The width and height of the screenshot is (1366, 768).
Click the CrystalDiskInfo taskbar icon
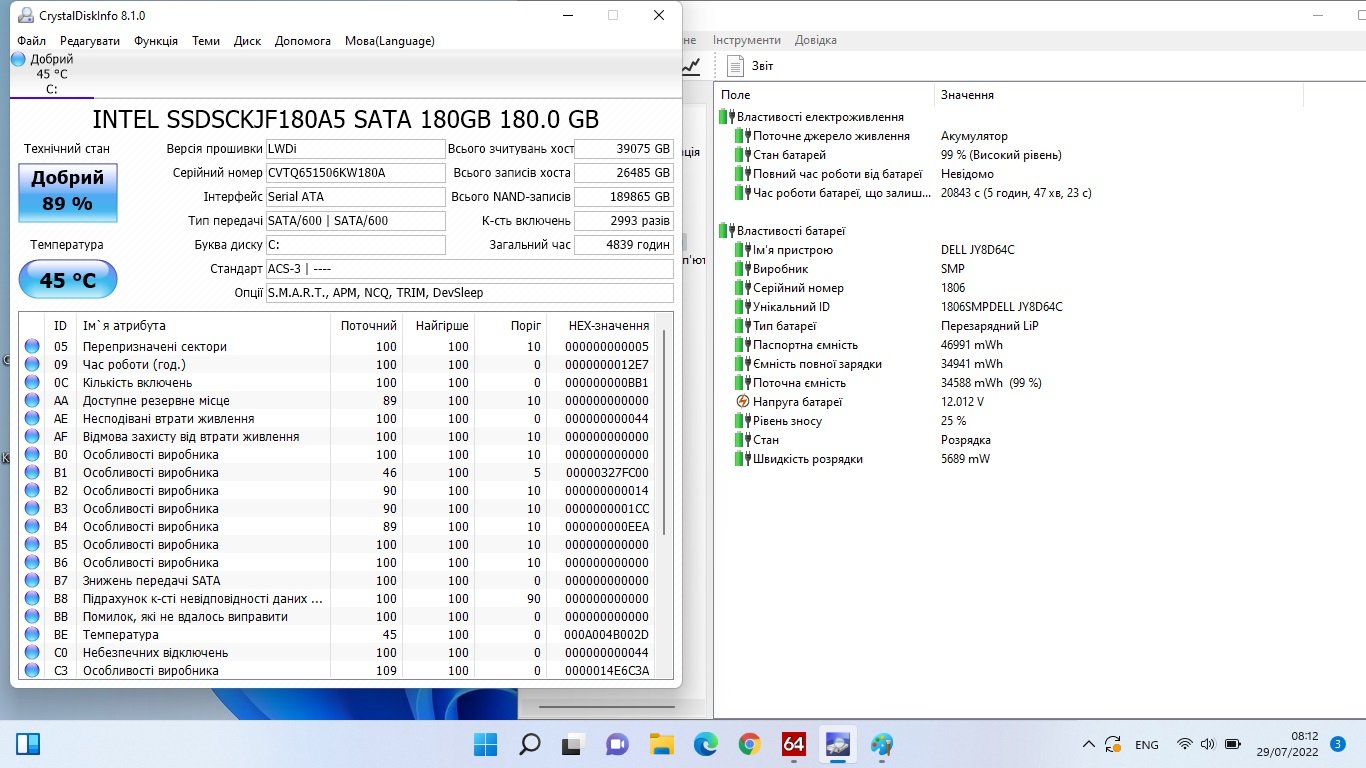tap(837, 744)
